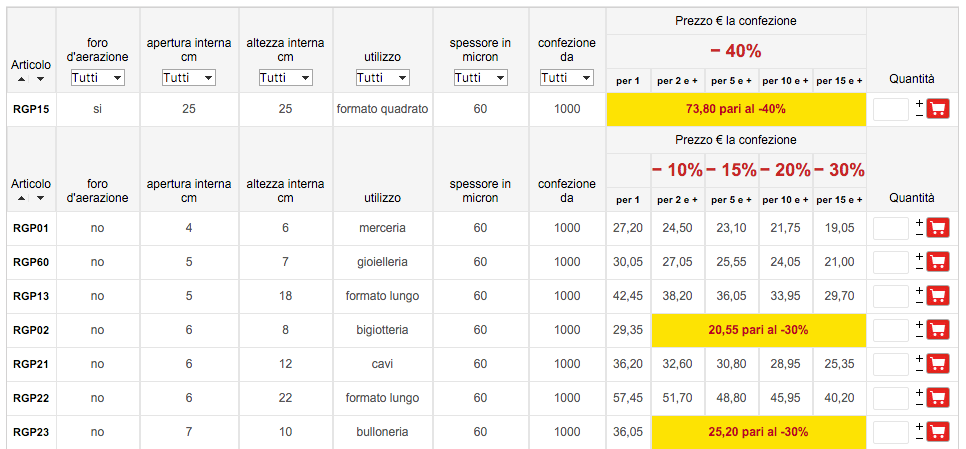Image resolution: width=966 pixels, height=449 pixels.
Task: Click cart icon for RGP22 row
Action: click(x=938, y=398)
